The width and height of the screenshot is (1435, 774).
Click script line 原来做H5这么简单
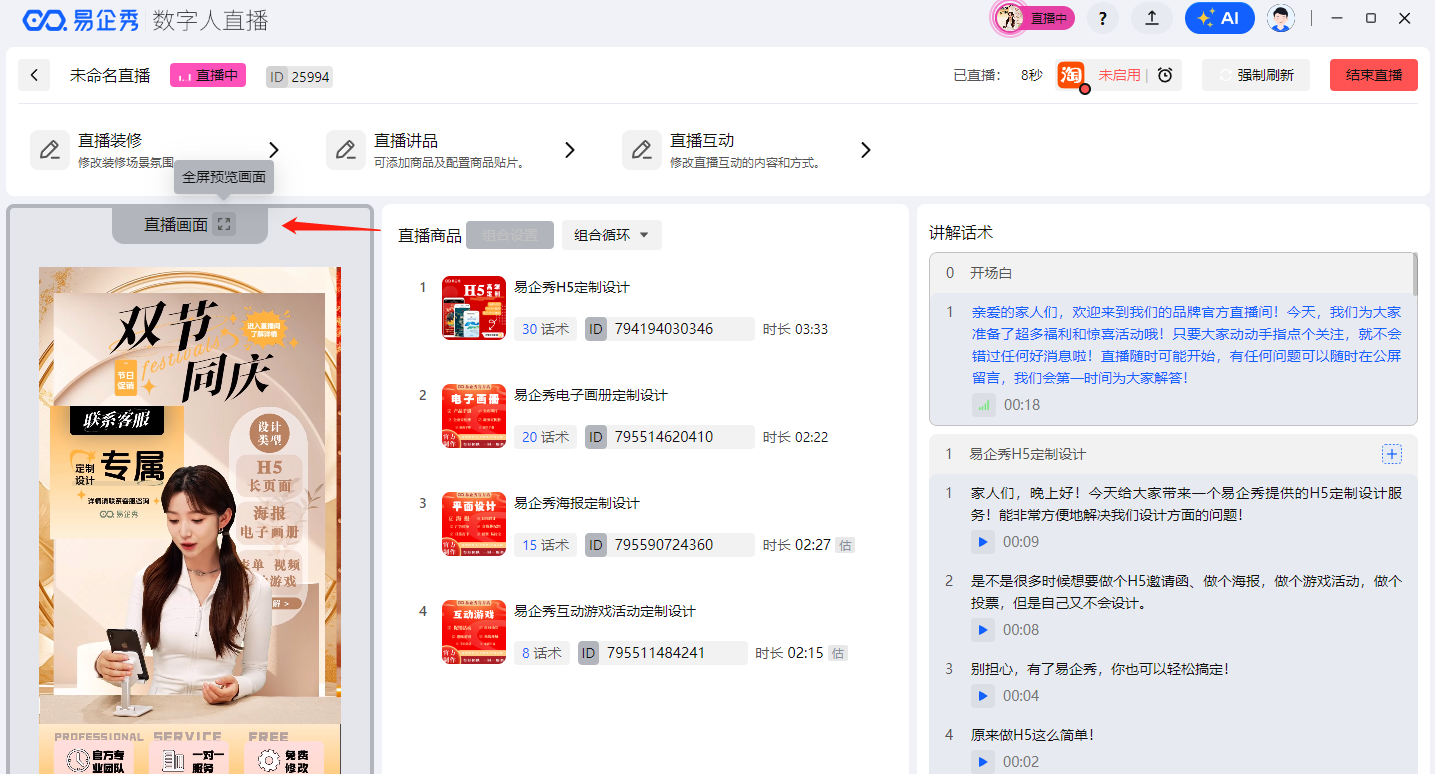tap(1033, 735)
